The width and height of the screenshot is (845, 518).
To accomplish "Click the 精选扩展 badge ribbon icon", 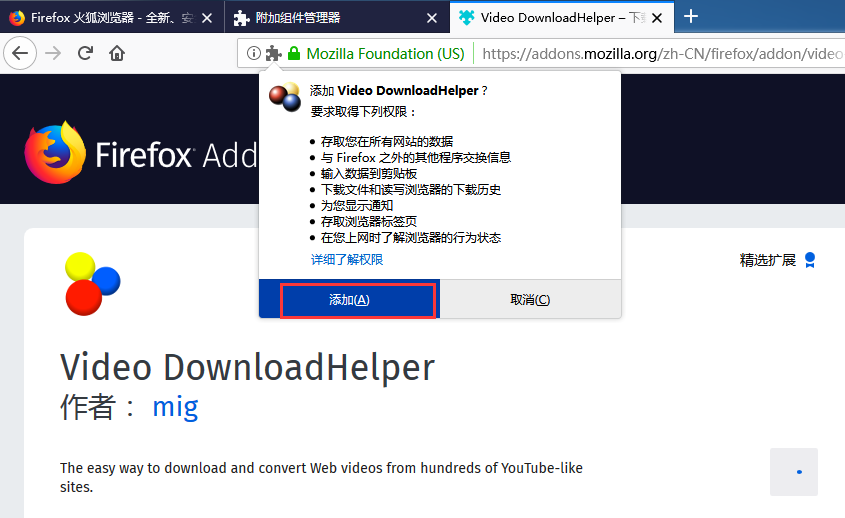I will tap(809, 260).
